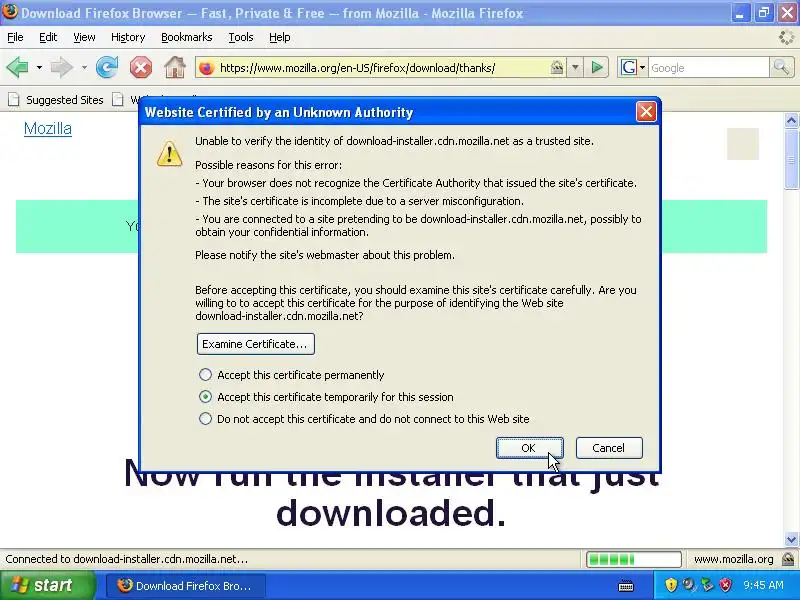Select Do not accept this certificate
The image size is (800, 600).
coord(205,419)
